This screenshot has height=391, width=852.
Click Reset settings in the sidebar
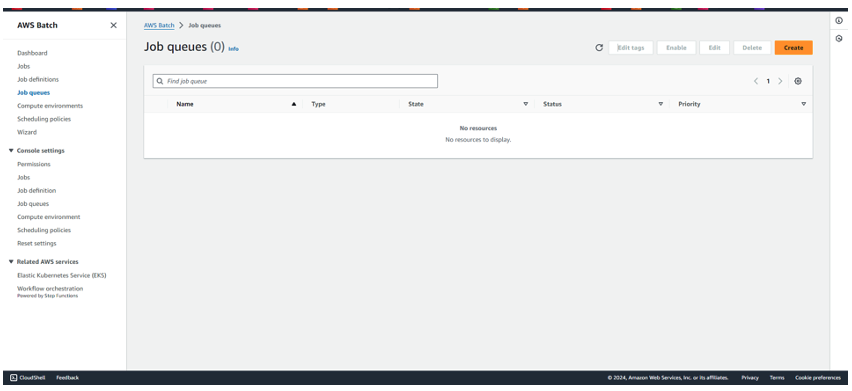[36, 243]
